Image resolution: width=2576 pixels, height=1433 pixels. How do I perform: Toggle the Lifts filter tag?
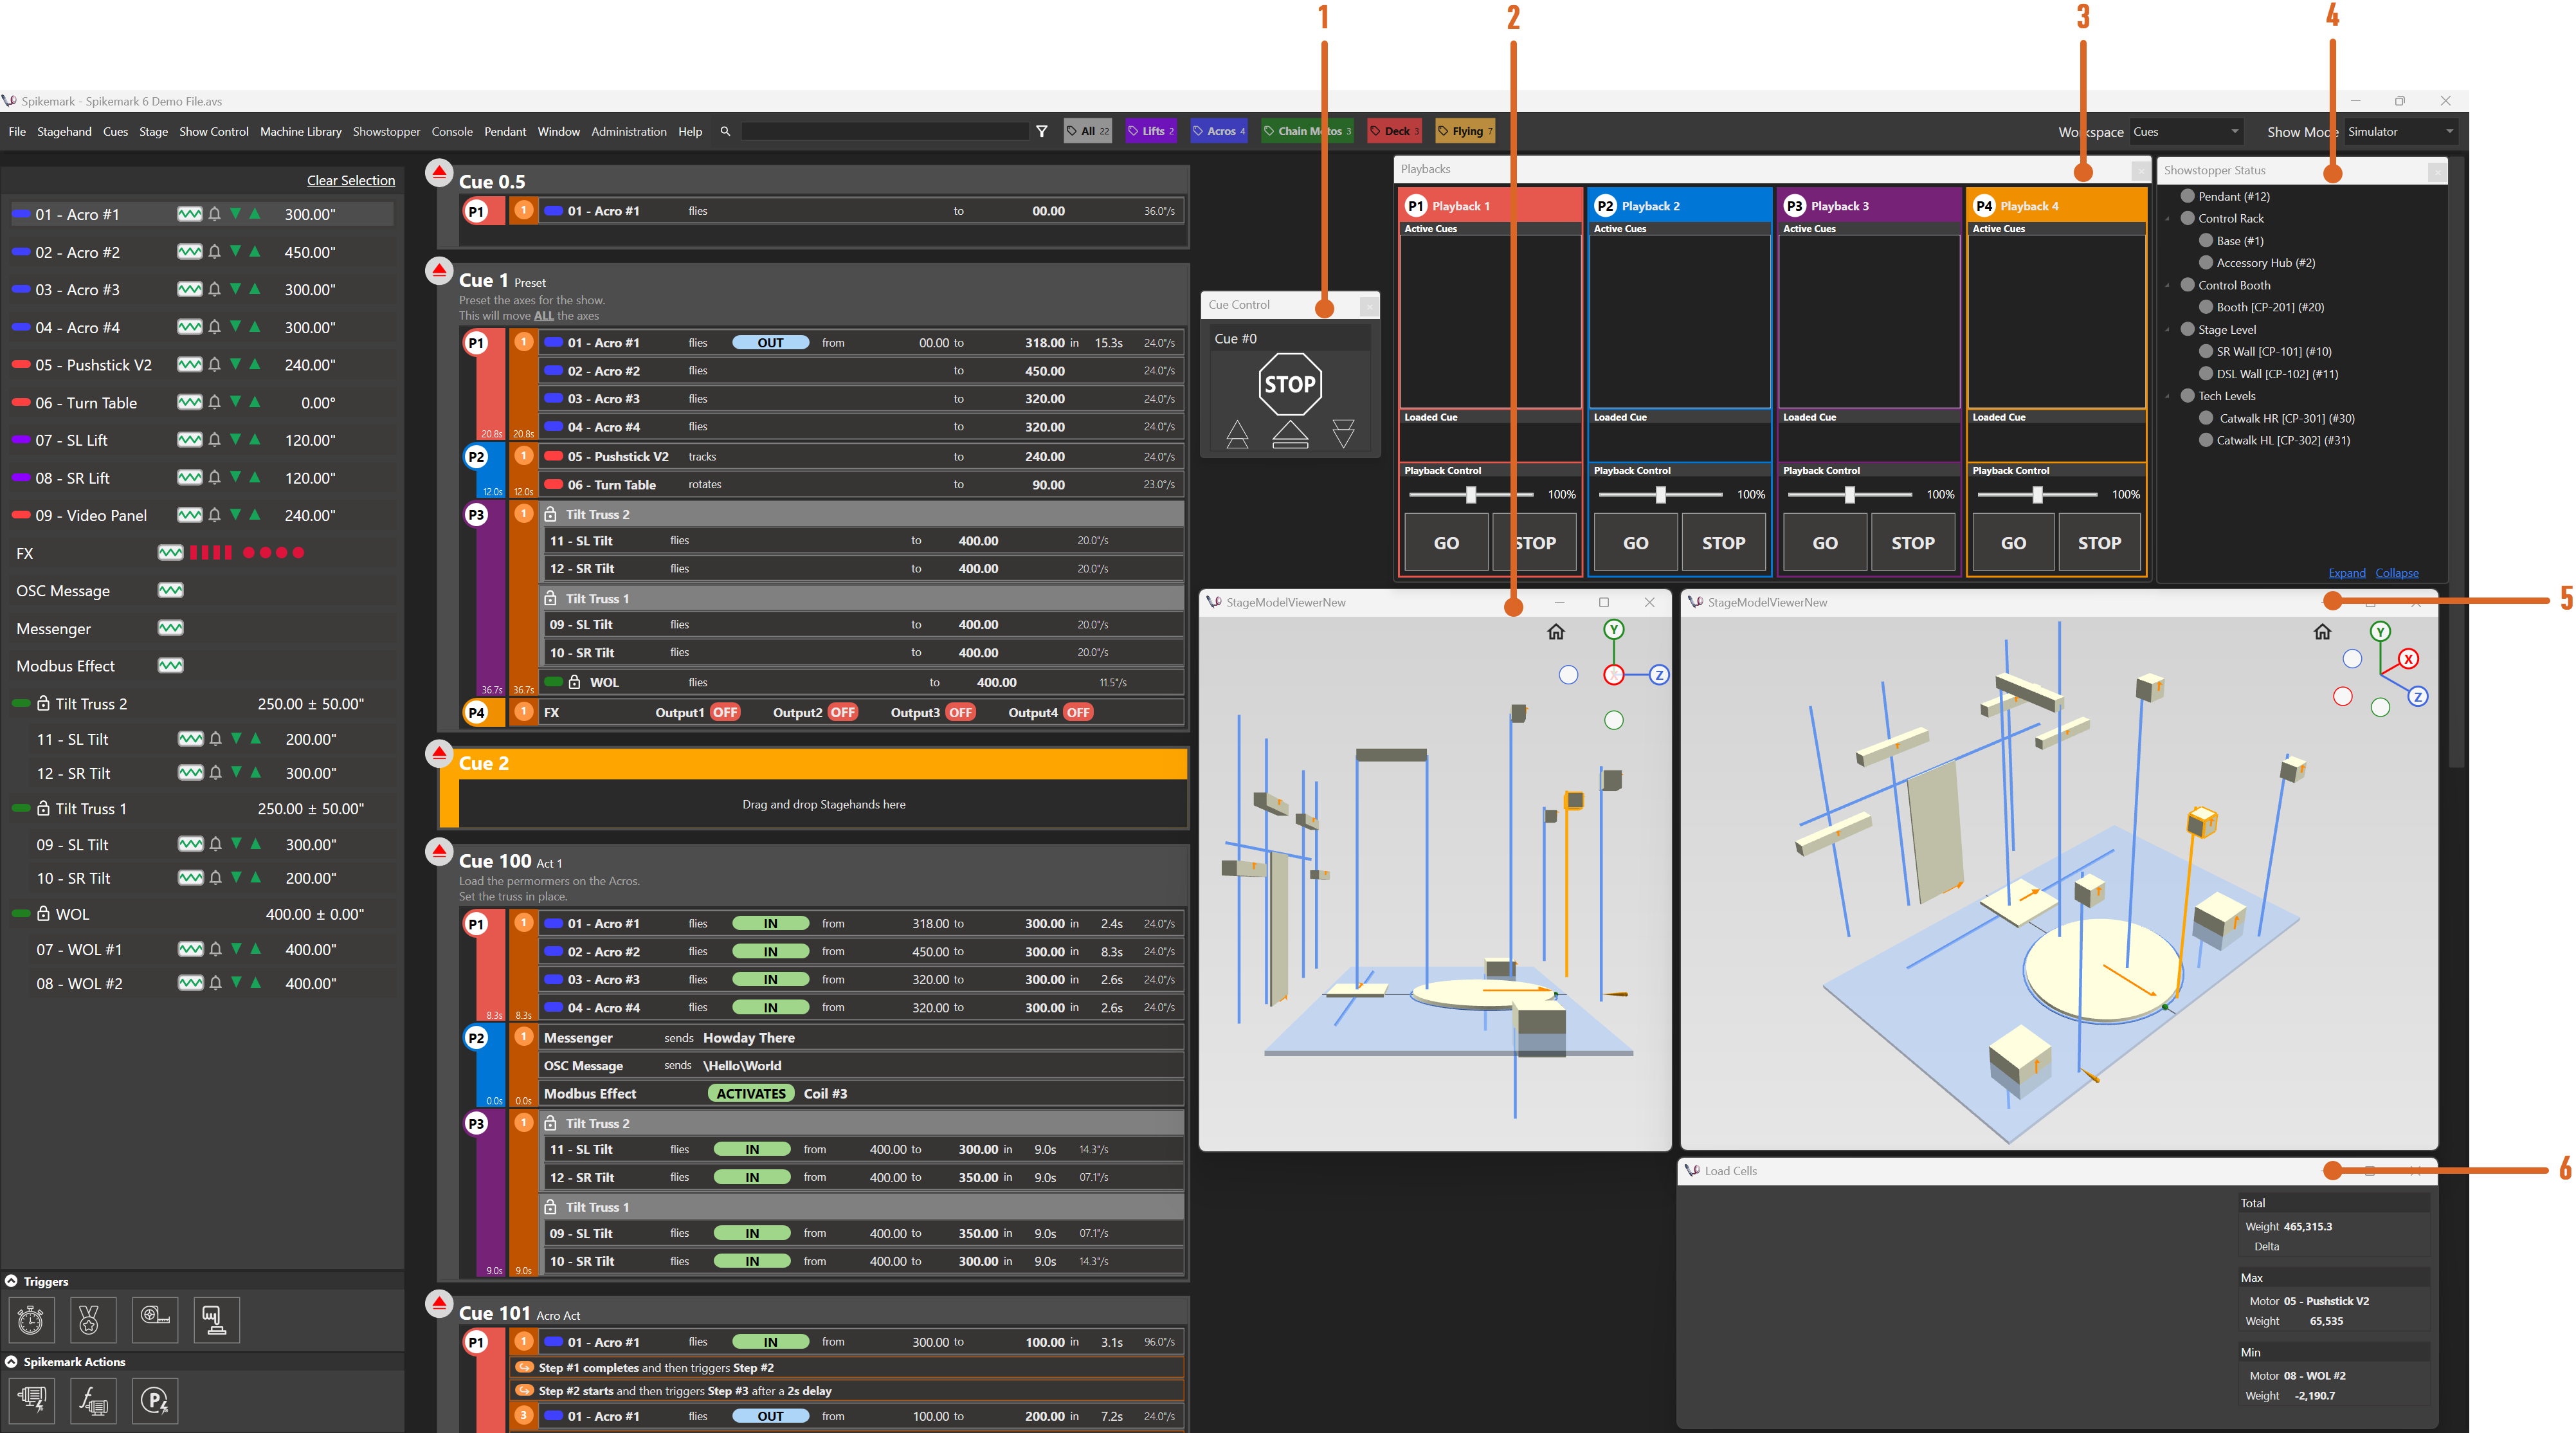pos(1150,131)
